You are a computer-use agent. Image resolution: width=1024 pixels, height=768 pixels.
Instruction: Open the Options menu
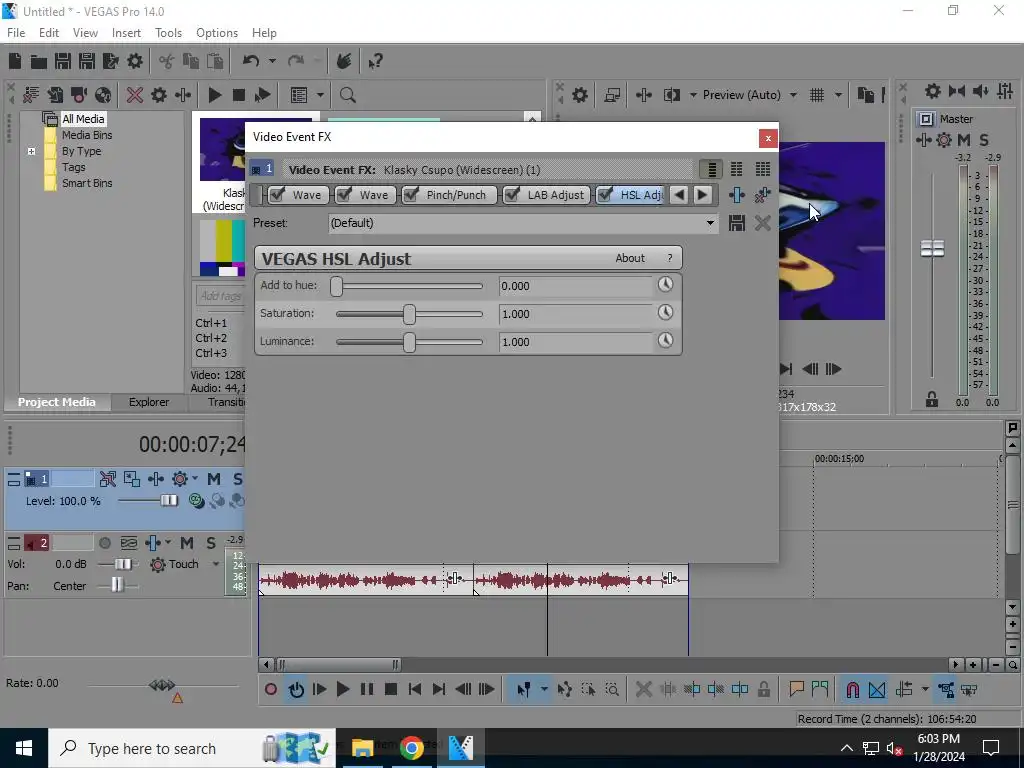point(217,33)
